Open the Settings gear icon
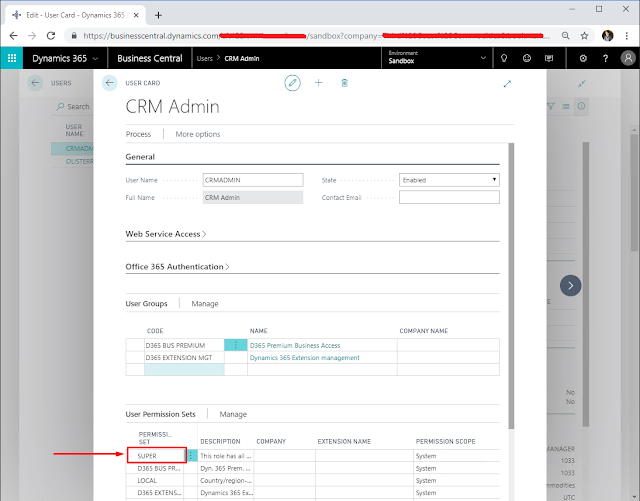 point(583,58)
